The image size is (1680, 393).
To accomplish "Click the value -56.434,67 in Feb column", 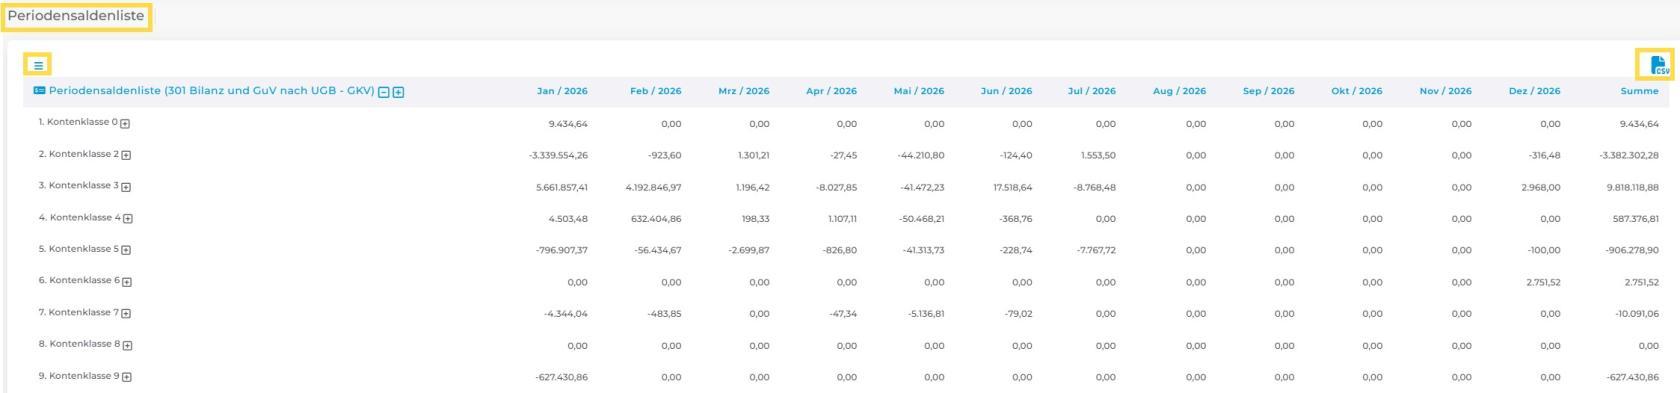I will pos(658,251).
